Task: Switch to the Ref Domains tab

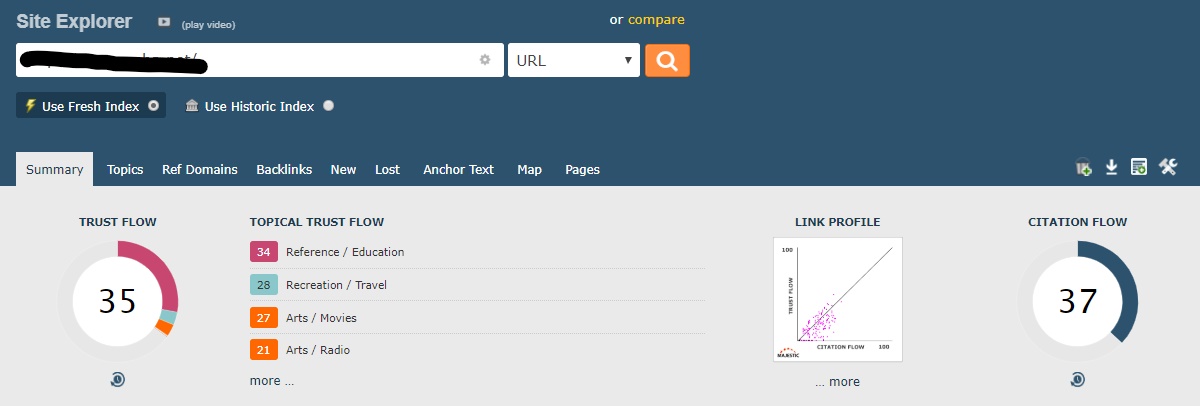Action: coord(200,169)
